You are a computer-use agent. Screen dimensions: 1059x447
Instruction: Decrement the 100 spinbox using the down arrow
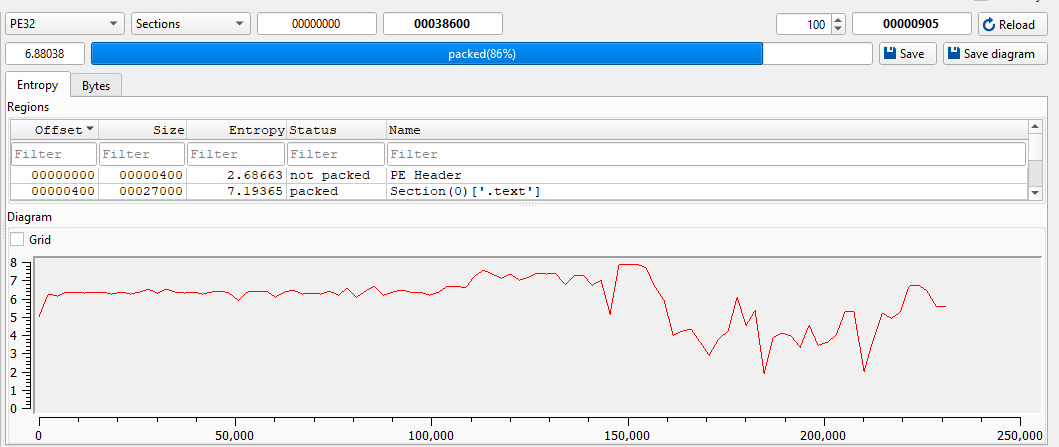coord(838,29)
